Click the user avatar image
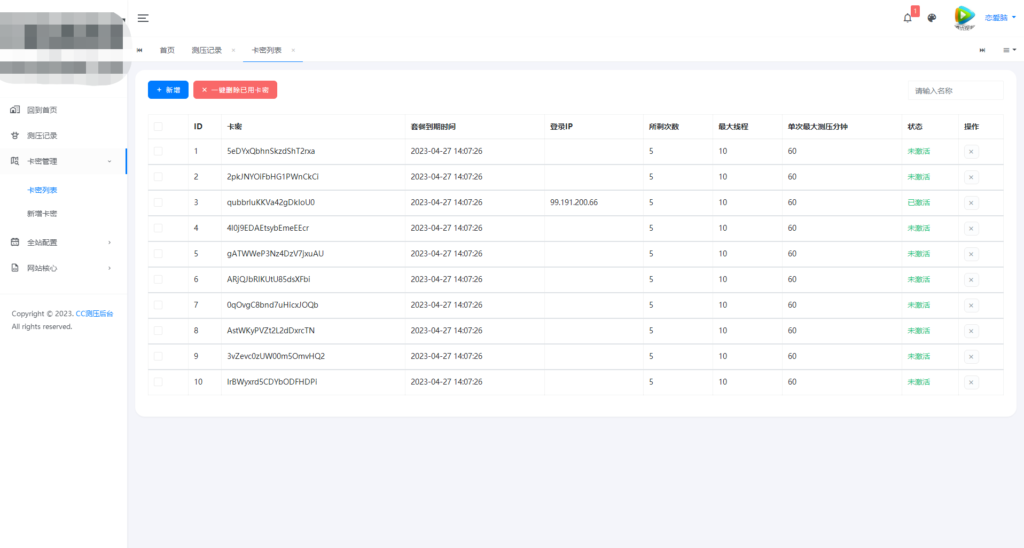The image size is (1024, 548). pyautogui.click(x=964, y=17)
